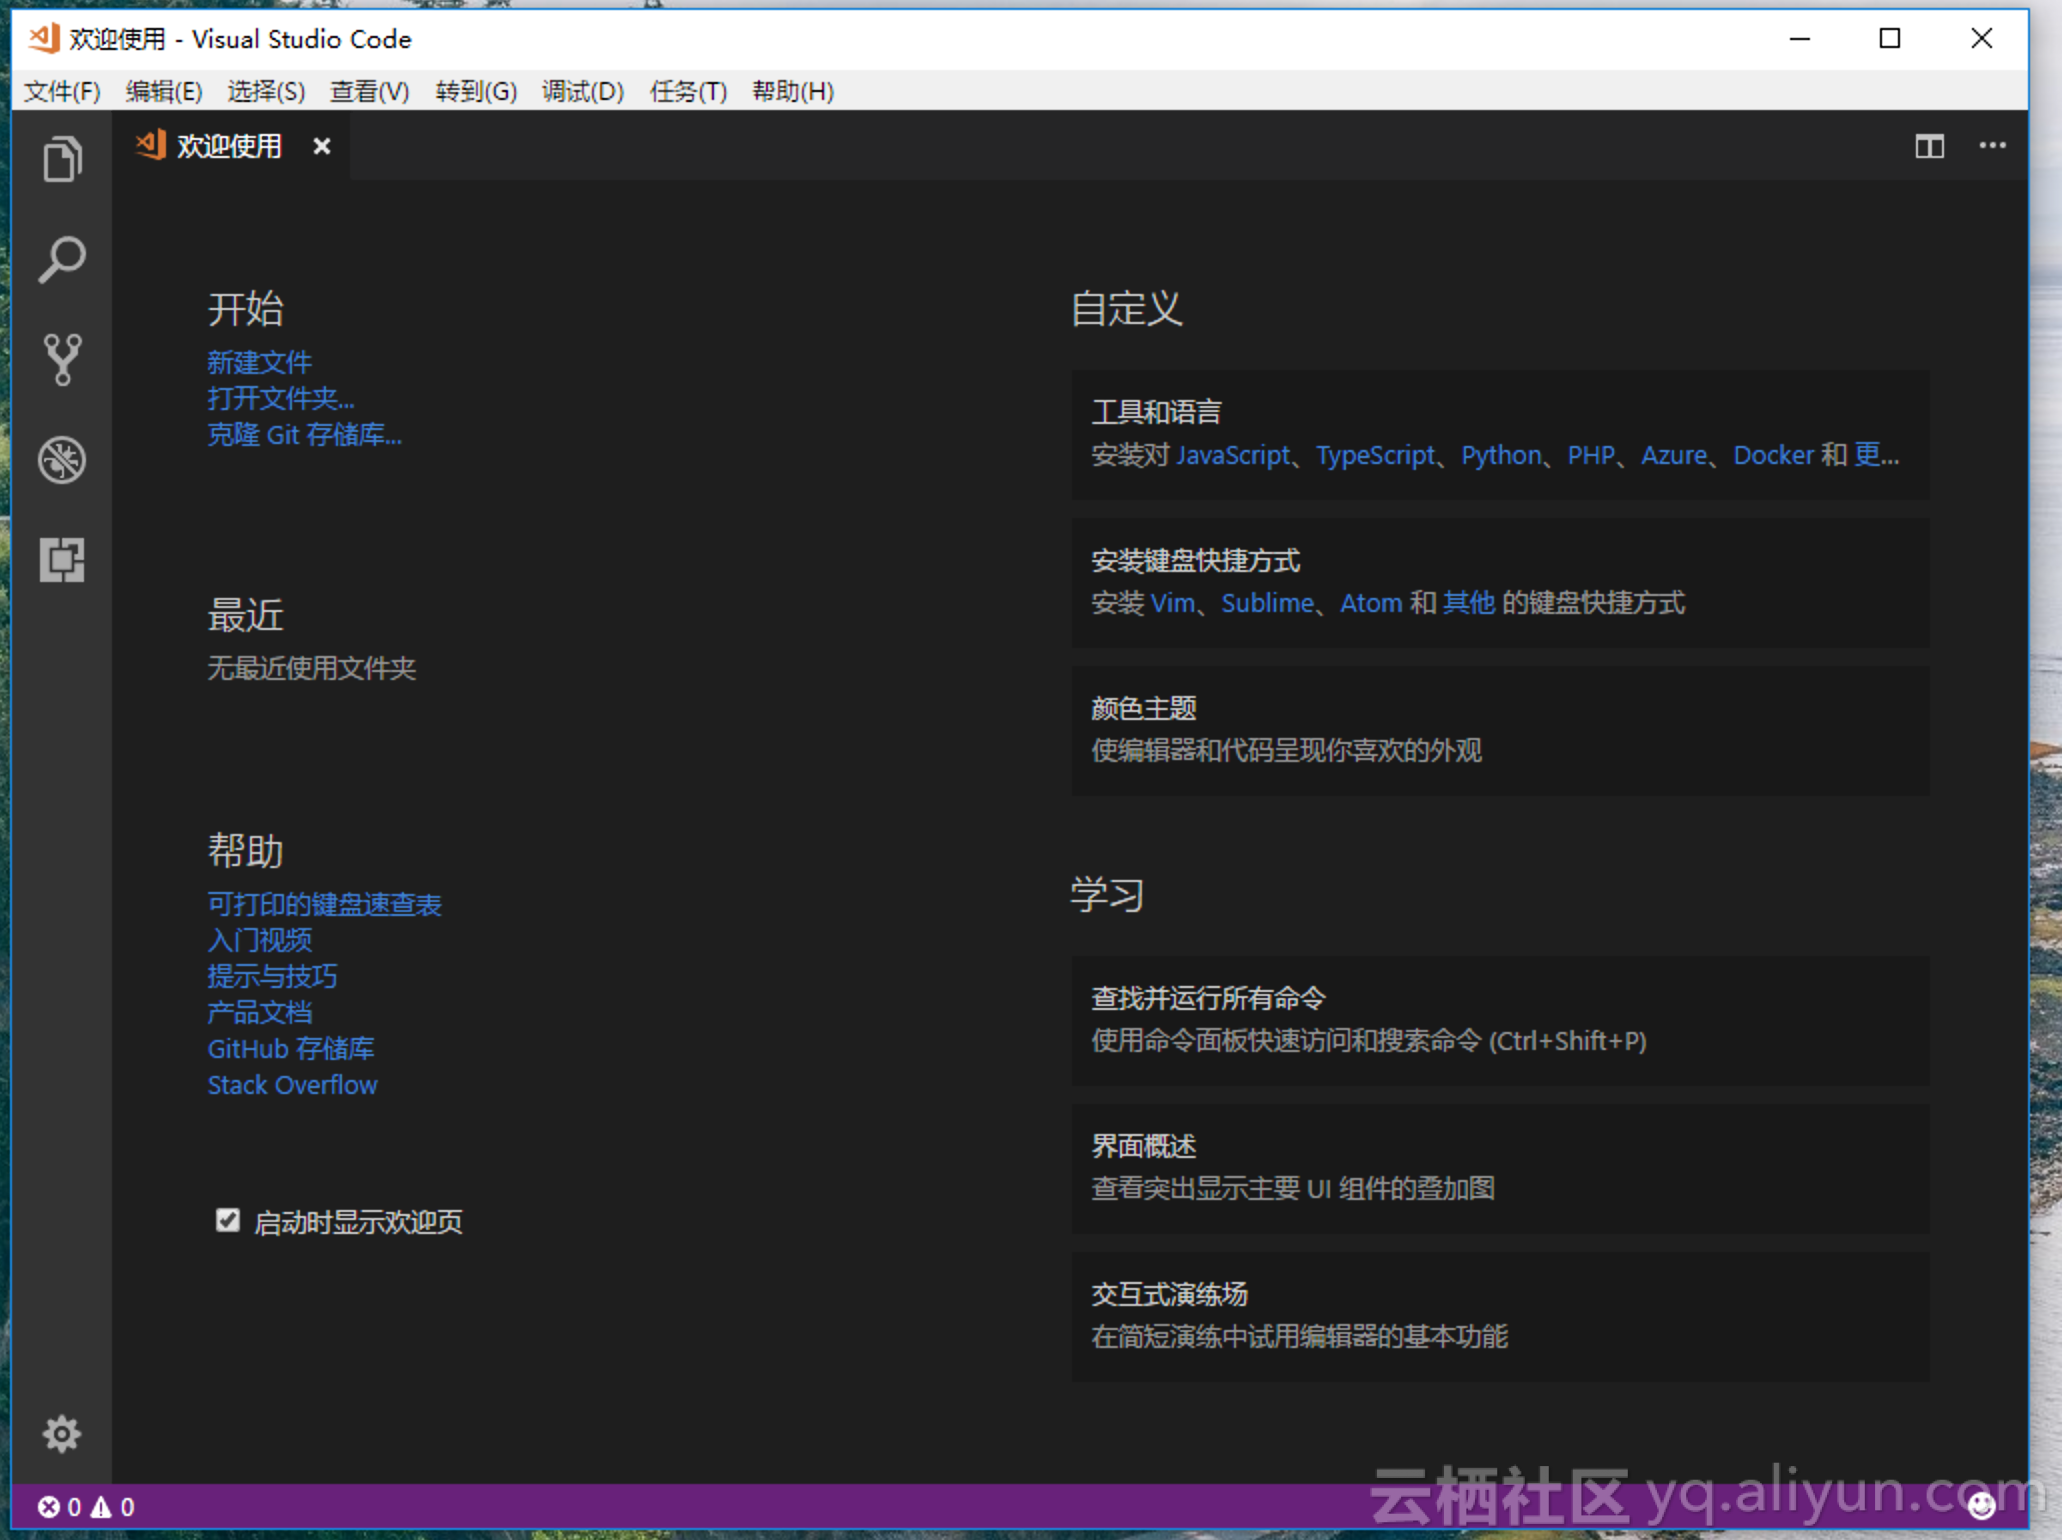
Task: Open the Explorer view in the activity bar
Action: (x=62, y=158)
